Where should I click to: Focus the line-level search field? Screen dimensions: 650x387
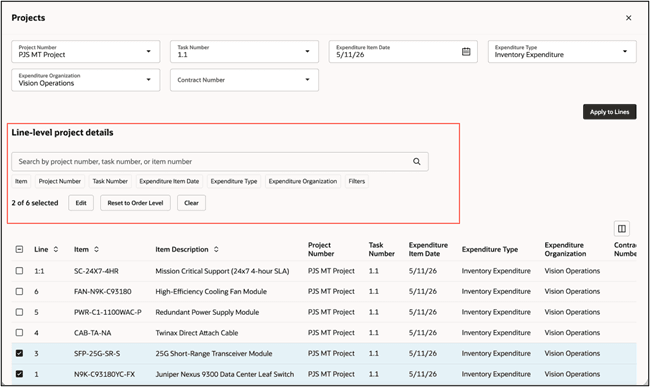tap(220, 162)
